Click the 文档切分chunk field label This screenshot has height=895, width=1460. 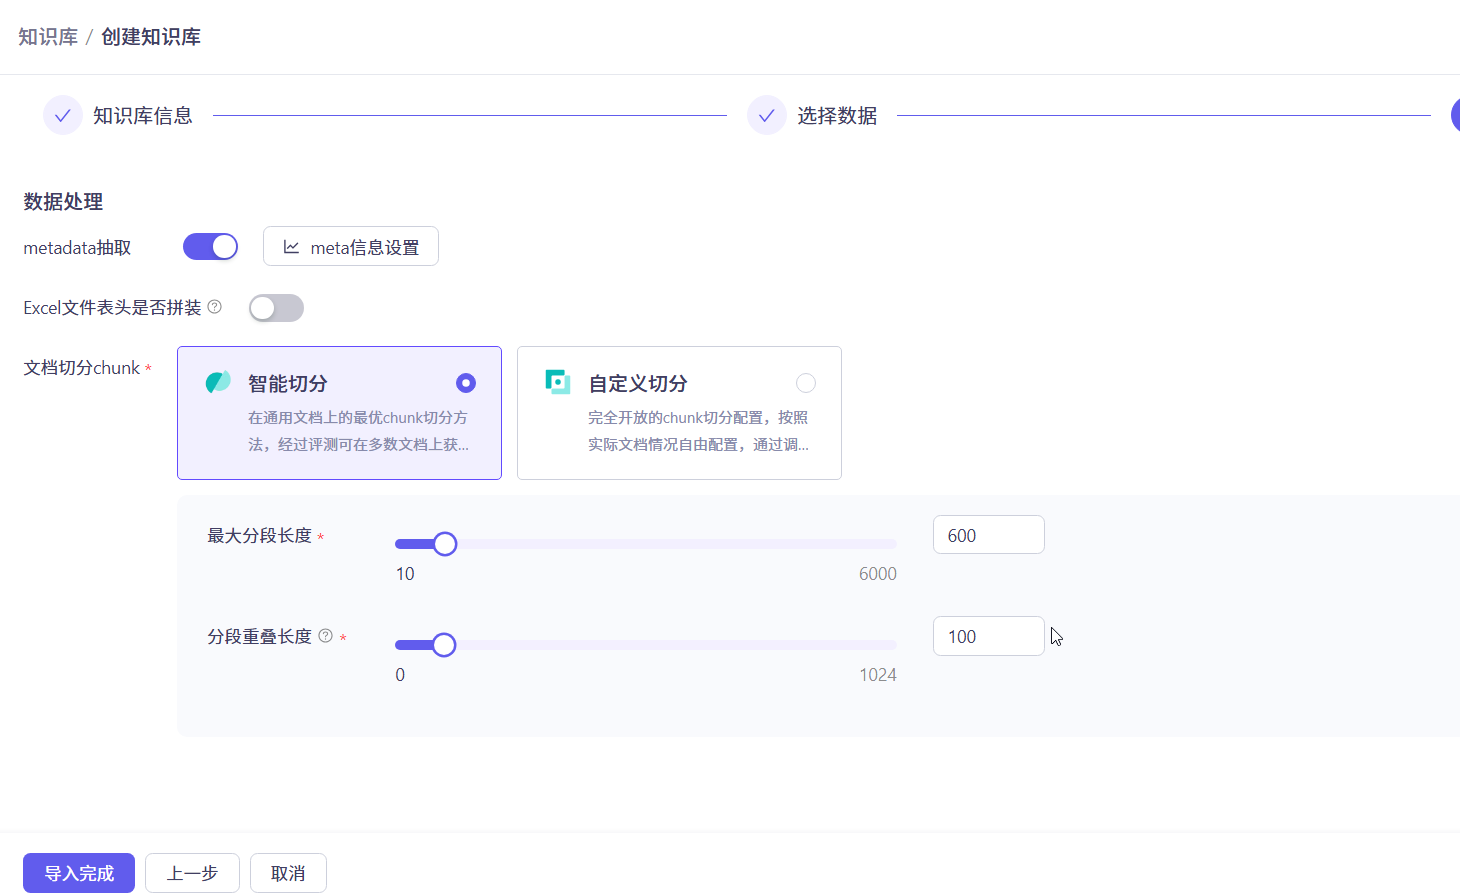click(x=82, y=368)
